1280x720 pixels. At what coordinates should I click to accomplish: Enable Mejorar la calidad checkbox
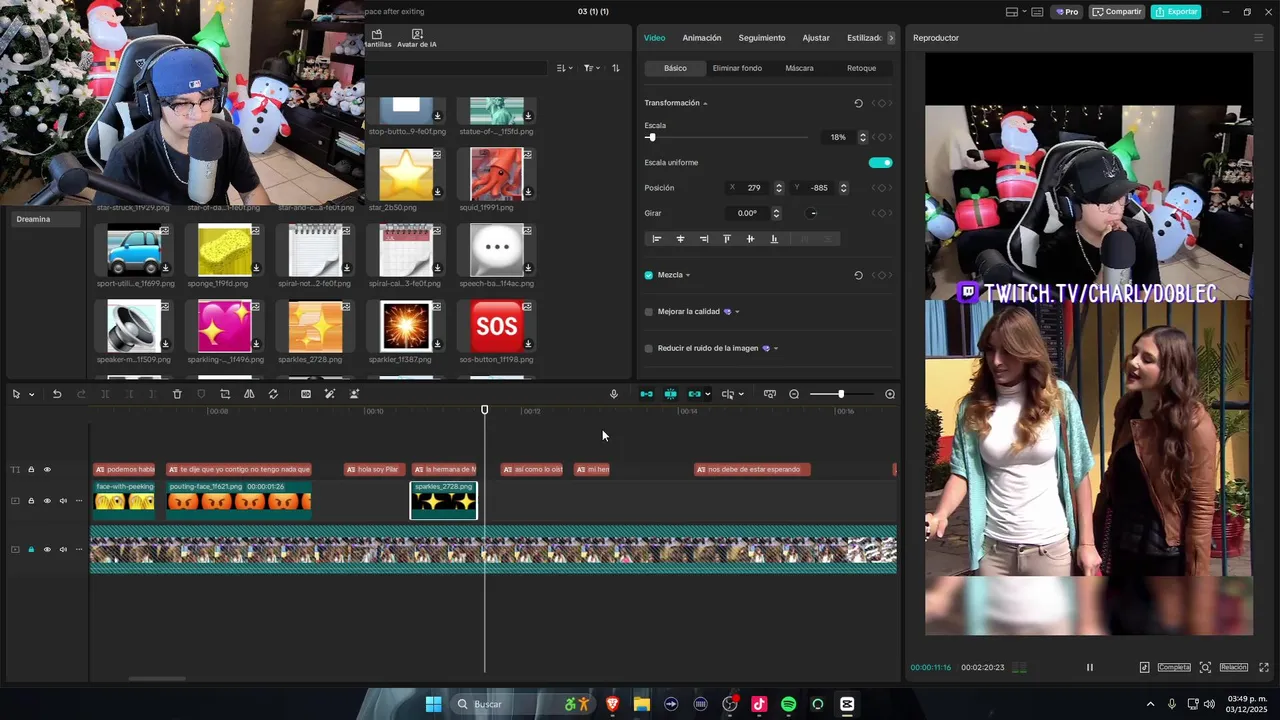[649, 312]
